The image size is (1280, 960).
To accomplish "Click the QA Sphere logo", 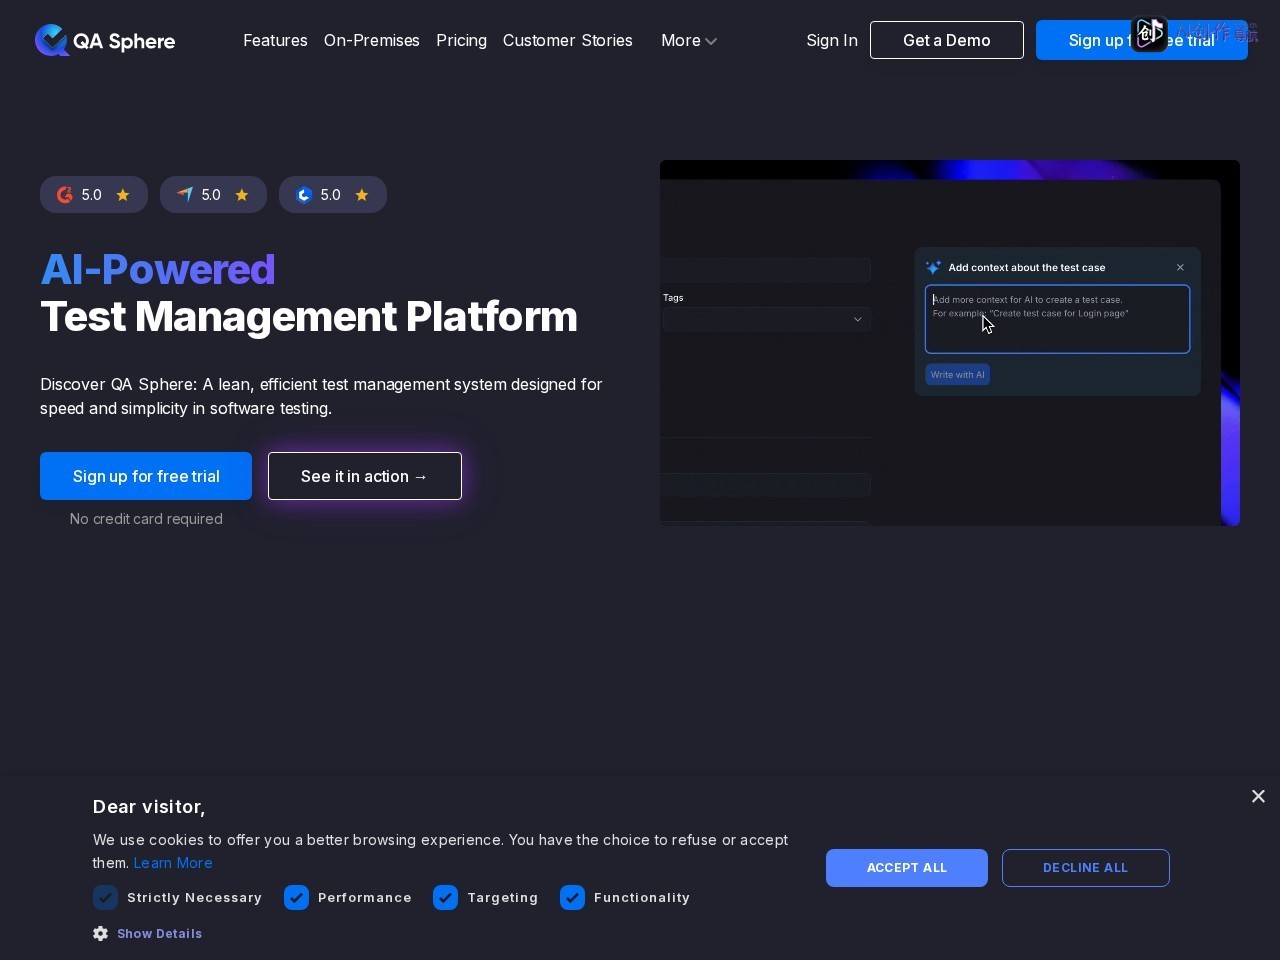I will [105, 40].
